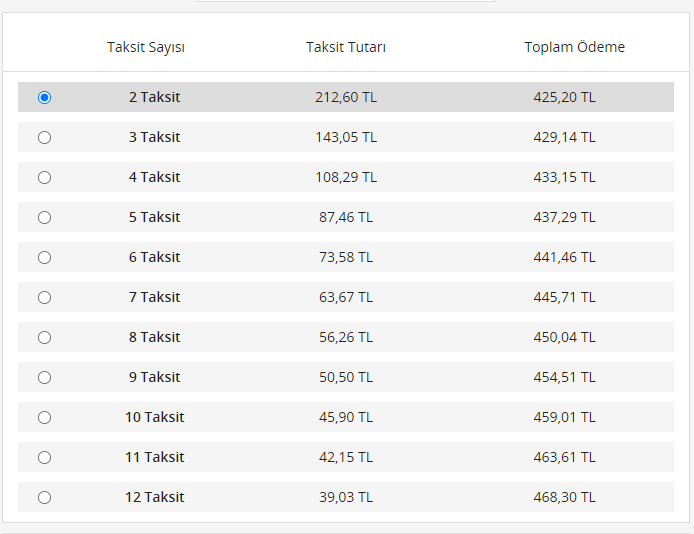694x534 pixels.
Task: Click the 143,05 TL installment amount
Action: (x=346, y=137)
